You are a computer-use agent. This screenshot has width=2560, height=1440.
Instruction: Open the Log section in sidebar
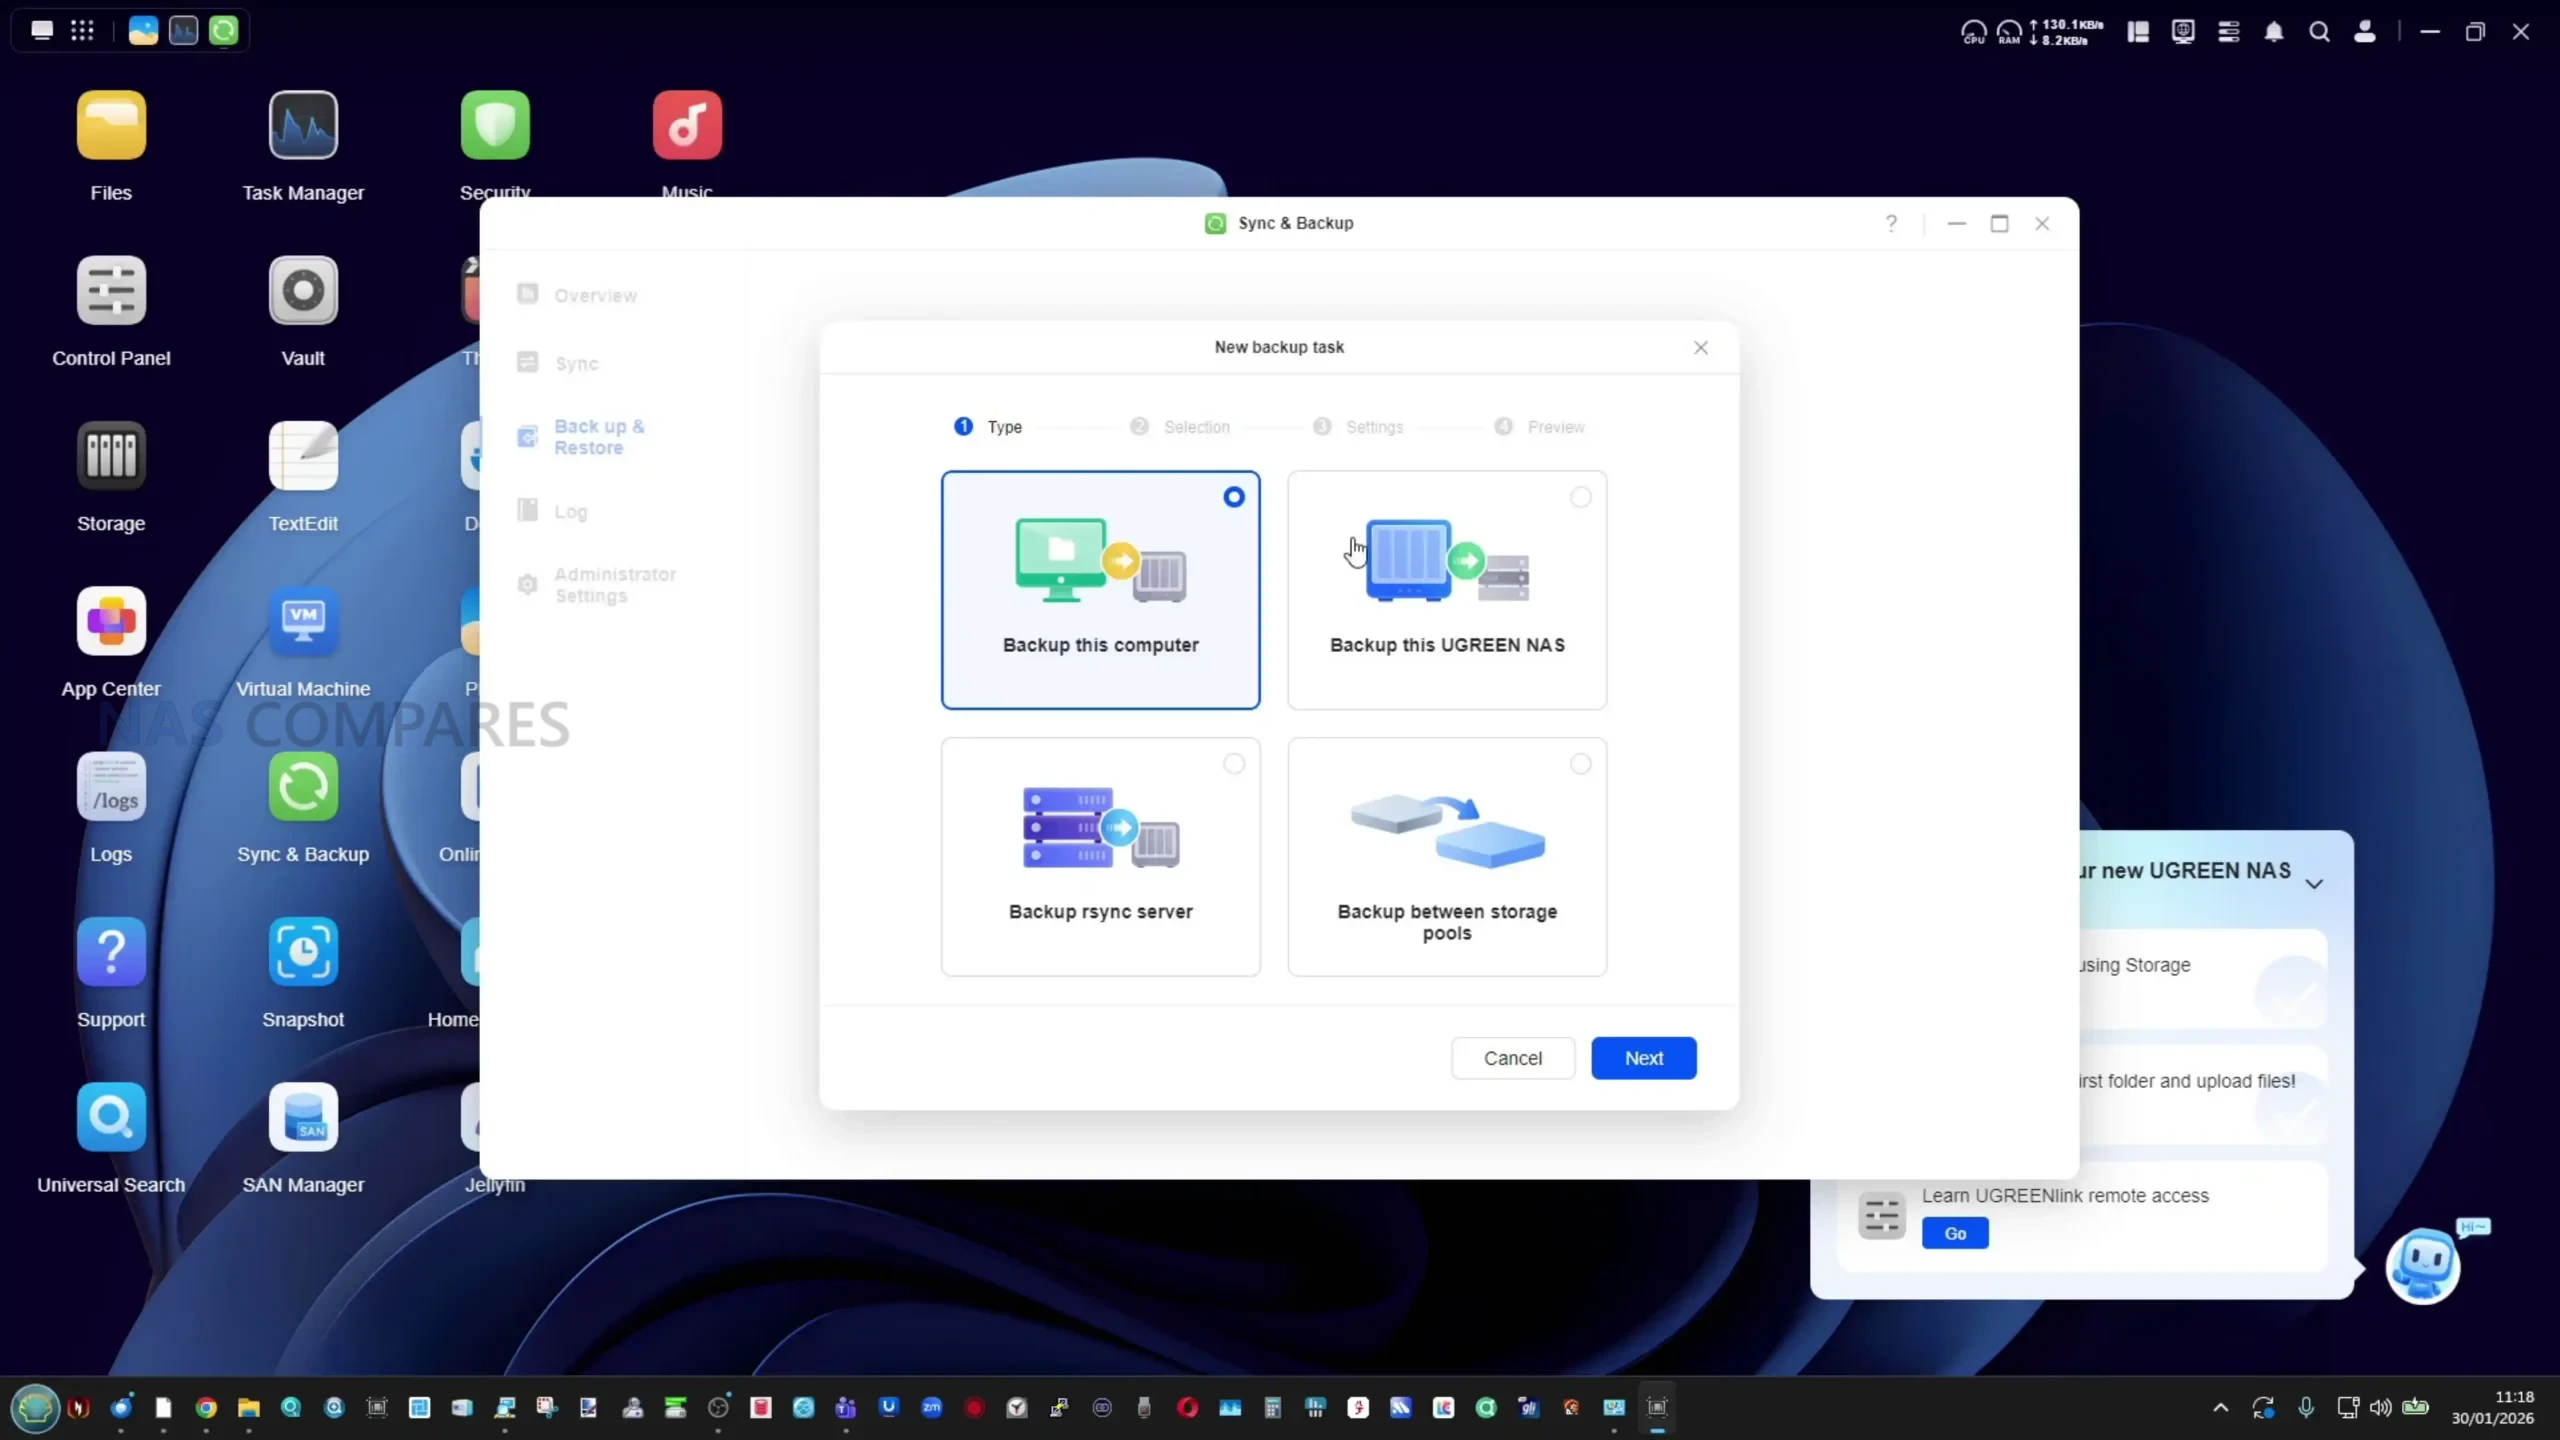[570, 512]
